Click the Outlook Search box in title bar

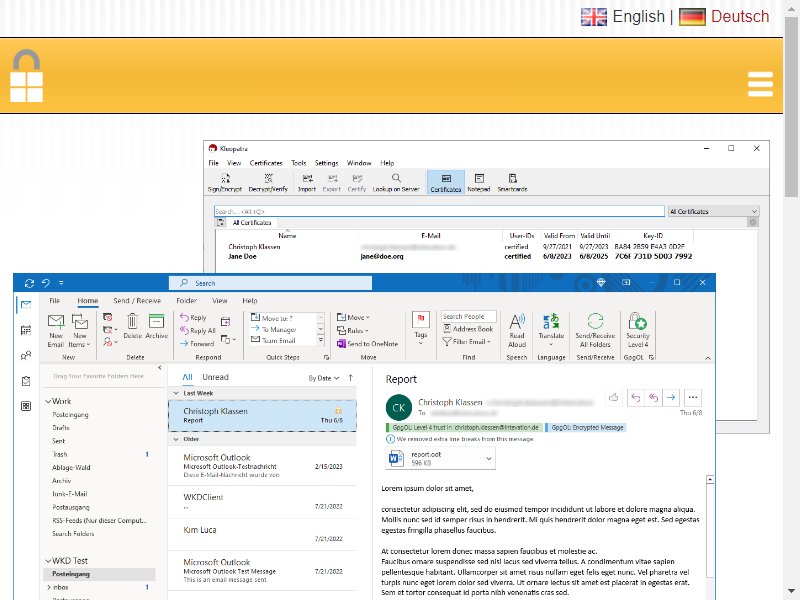[270, 283]
